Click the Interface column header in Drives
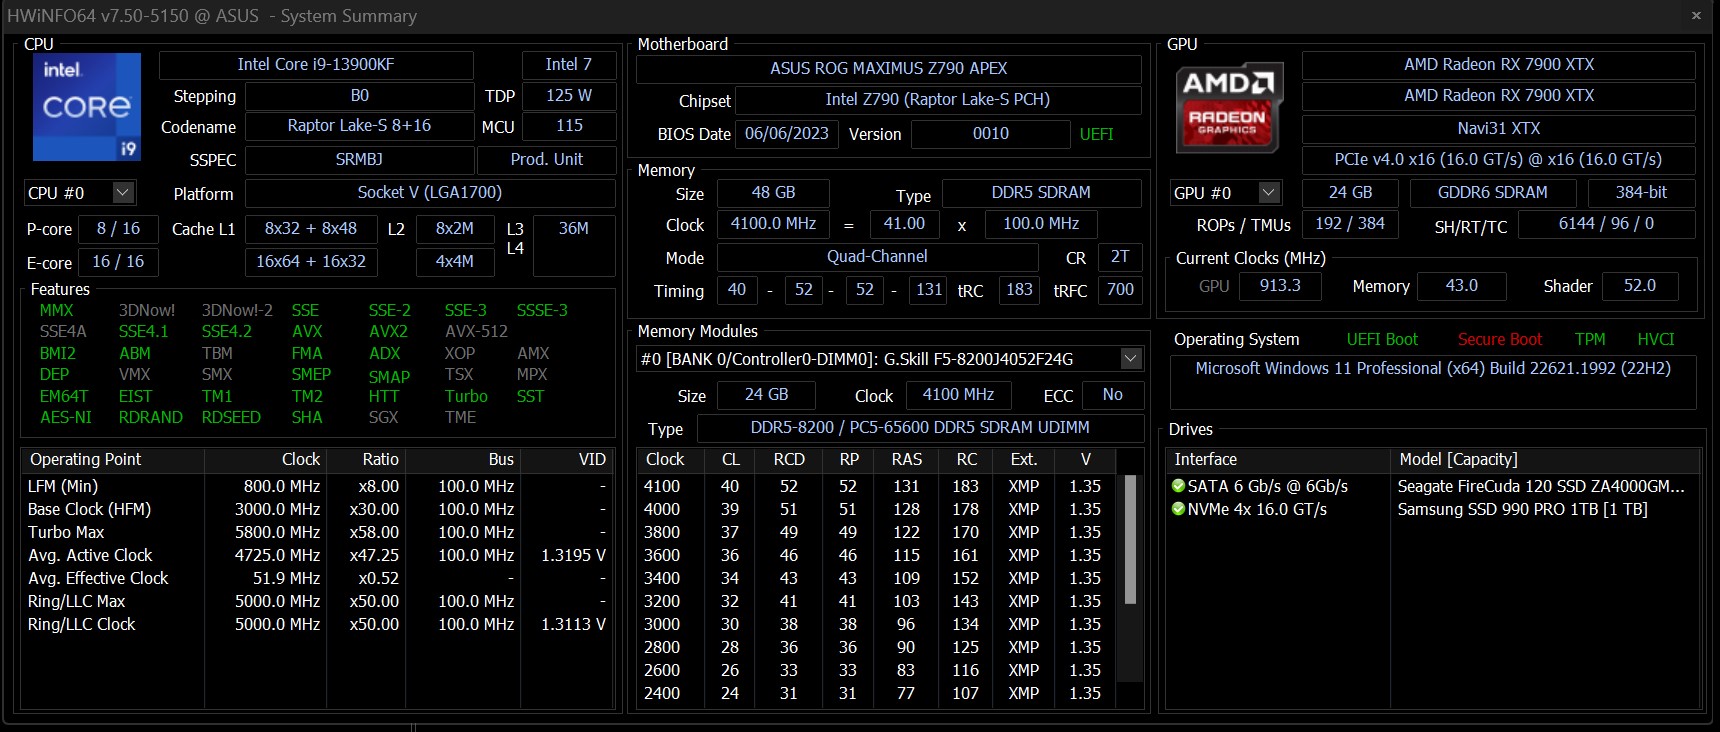This screenshot has height=732, width=1720. pyautogui.click(x=1279, y=460)
